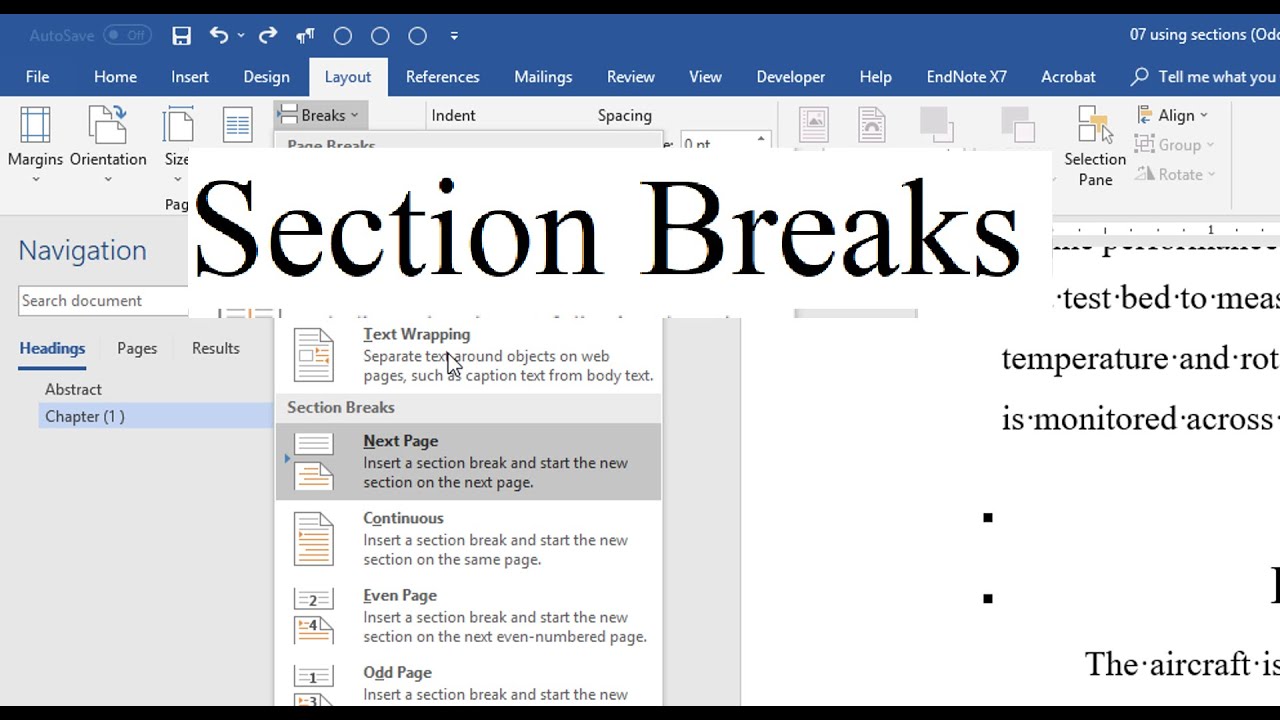Viewport: 1280px width, 720px height.
Task: Increase the Spacing Before value with spinner
Action: point(761,139)
